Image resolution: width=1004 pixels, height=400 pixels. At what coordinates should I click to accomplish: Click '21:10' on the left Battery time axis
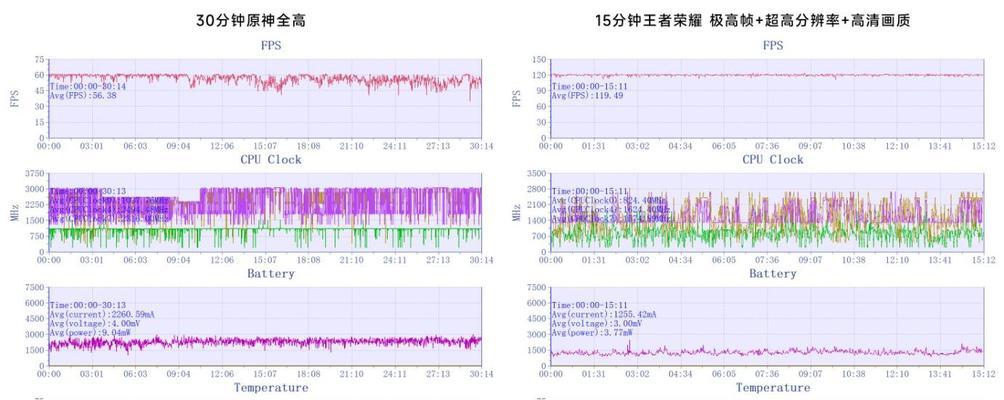pos(352,373)
